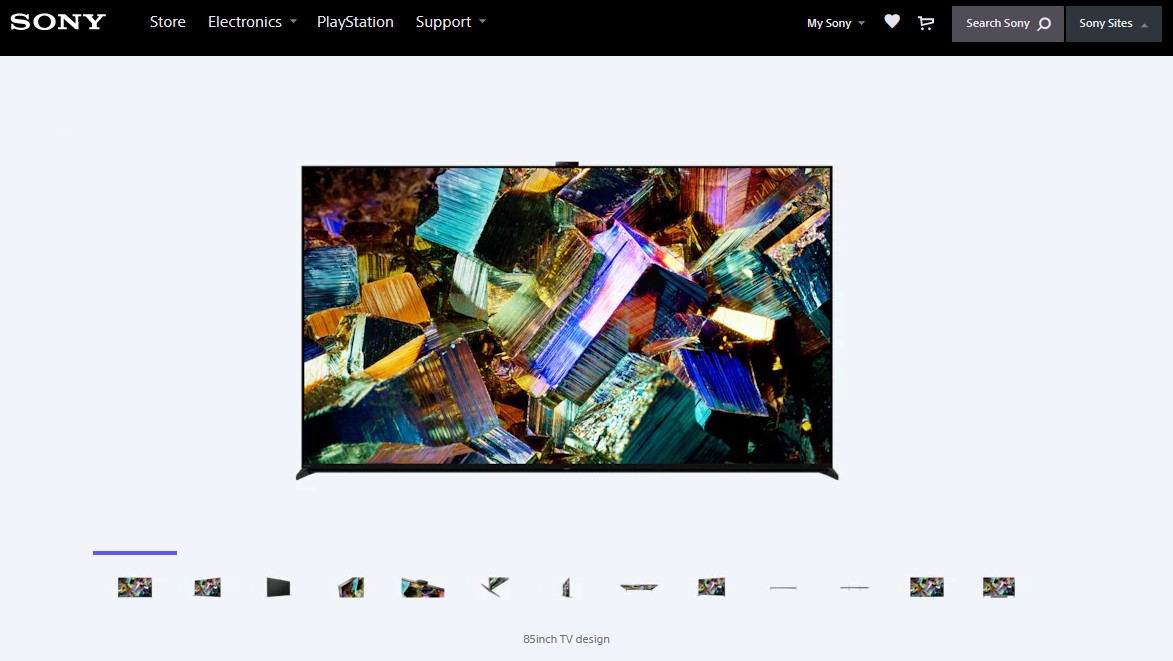Select the eleventh thumbnail, thin line with stand
The image size is (1173, 661).
pos(854,588)
